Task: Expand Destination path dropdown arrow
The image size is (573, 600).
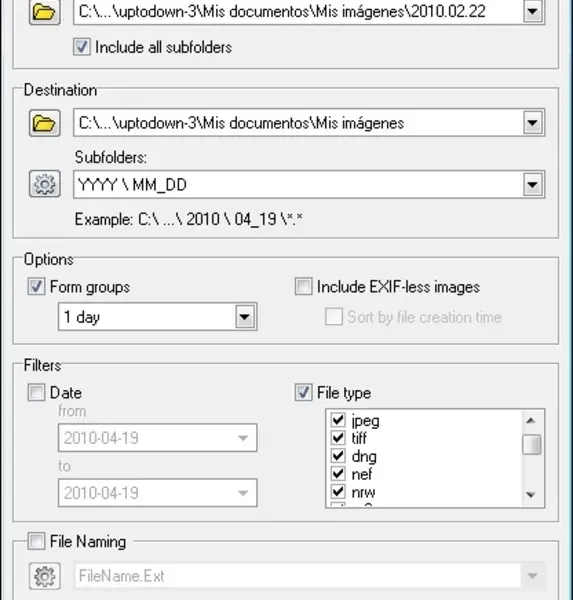Action: pos(532,123)
